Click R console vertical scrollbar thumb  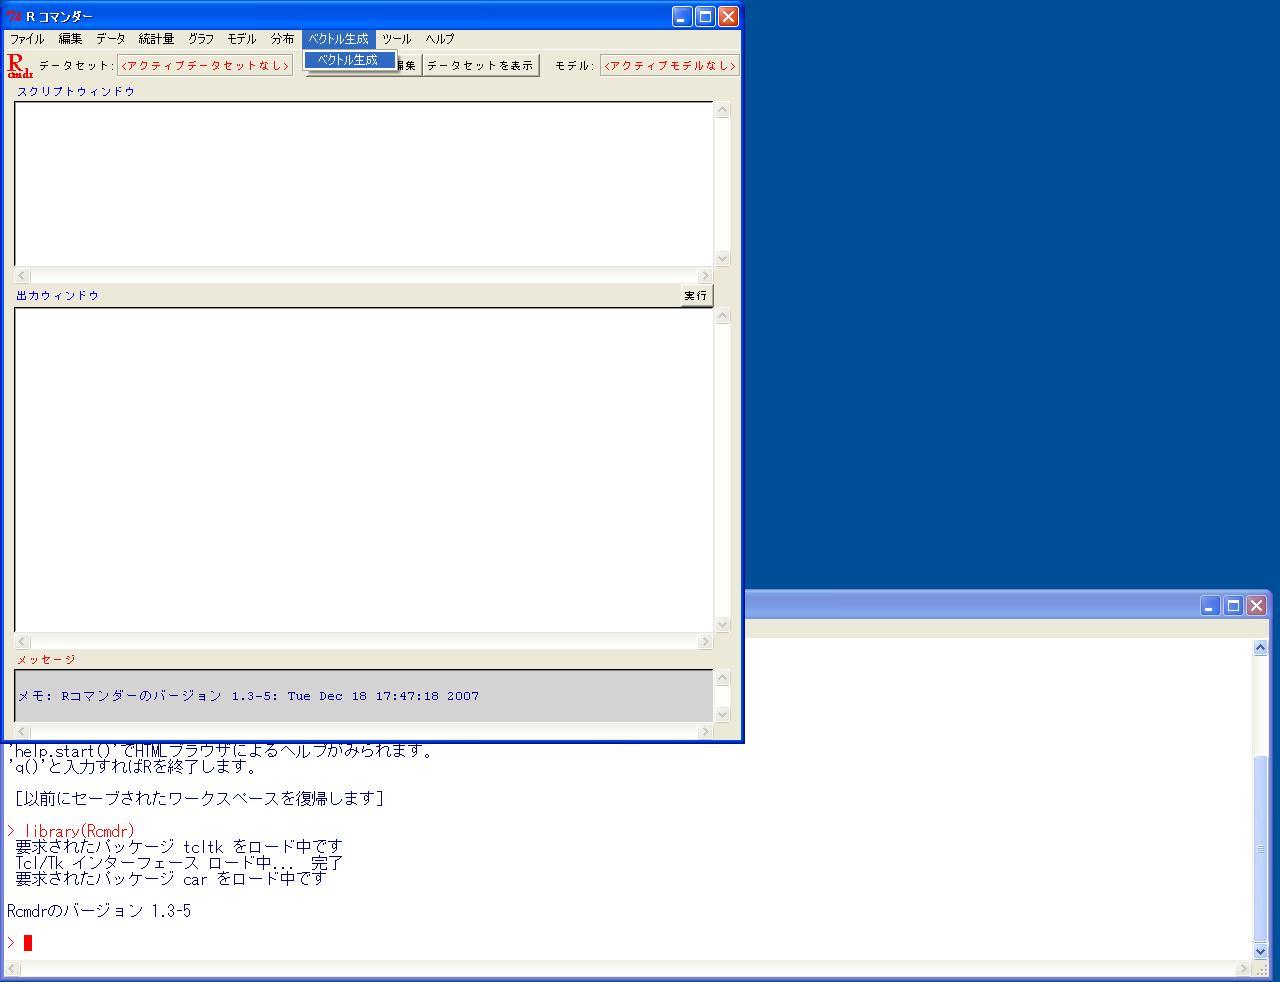1260,848
